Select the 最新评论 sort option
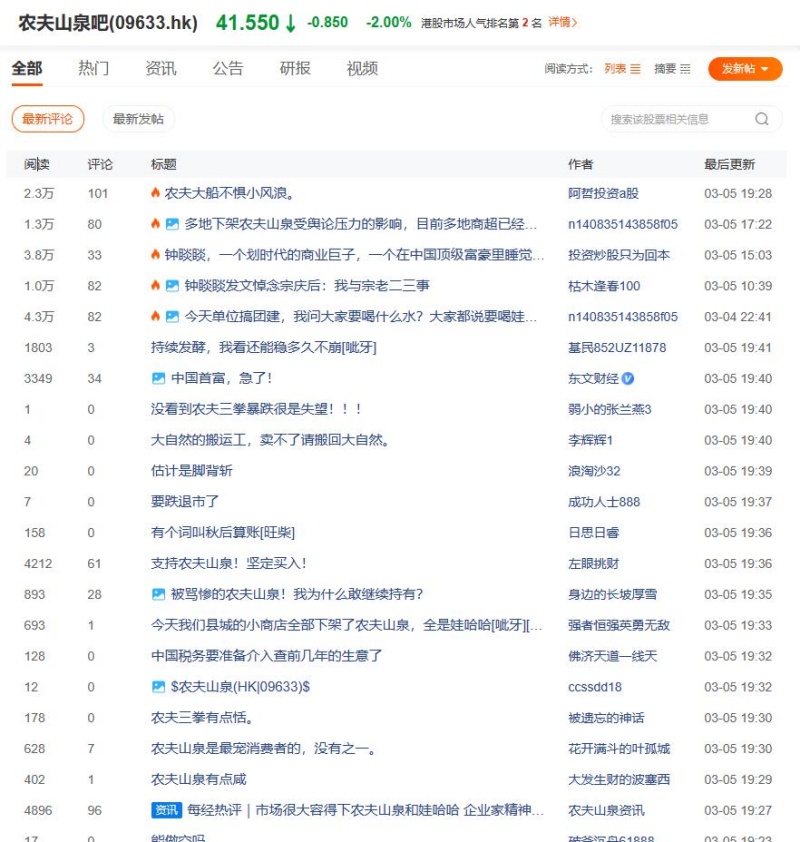 pos(47,119)
